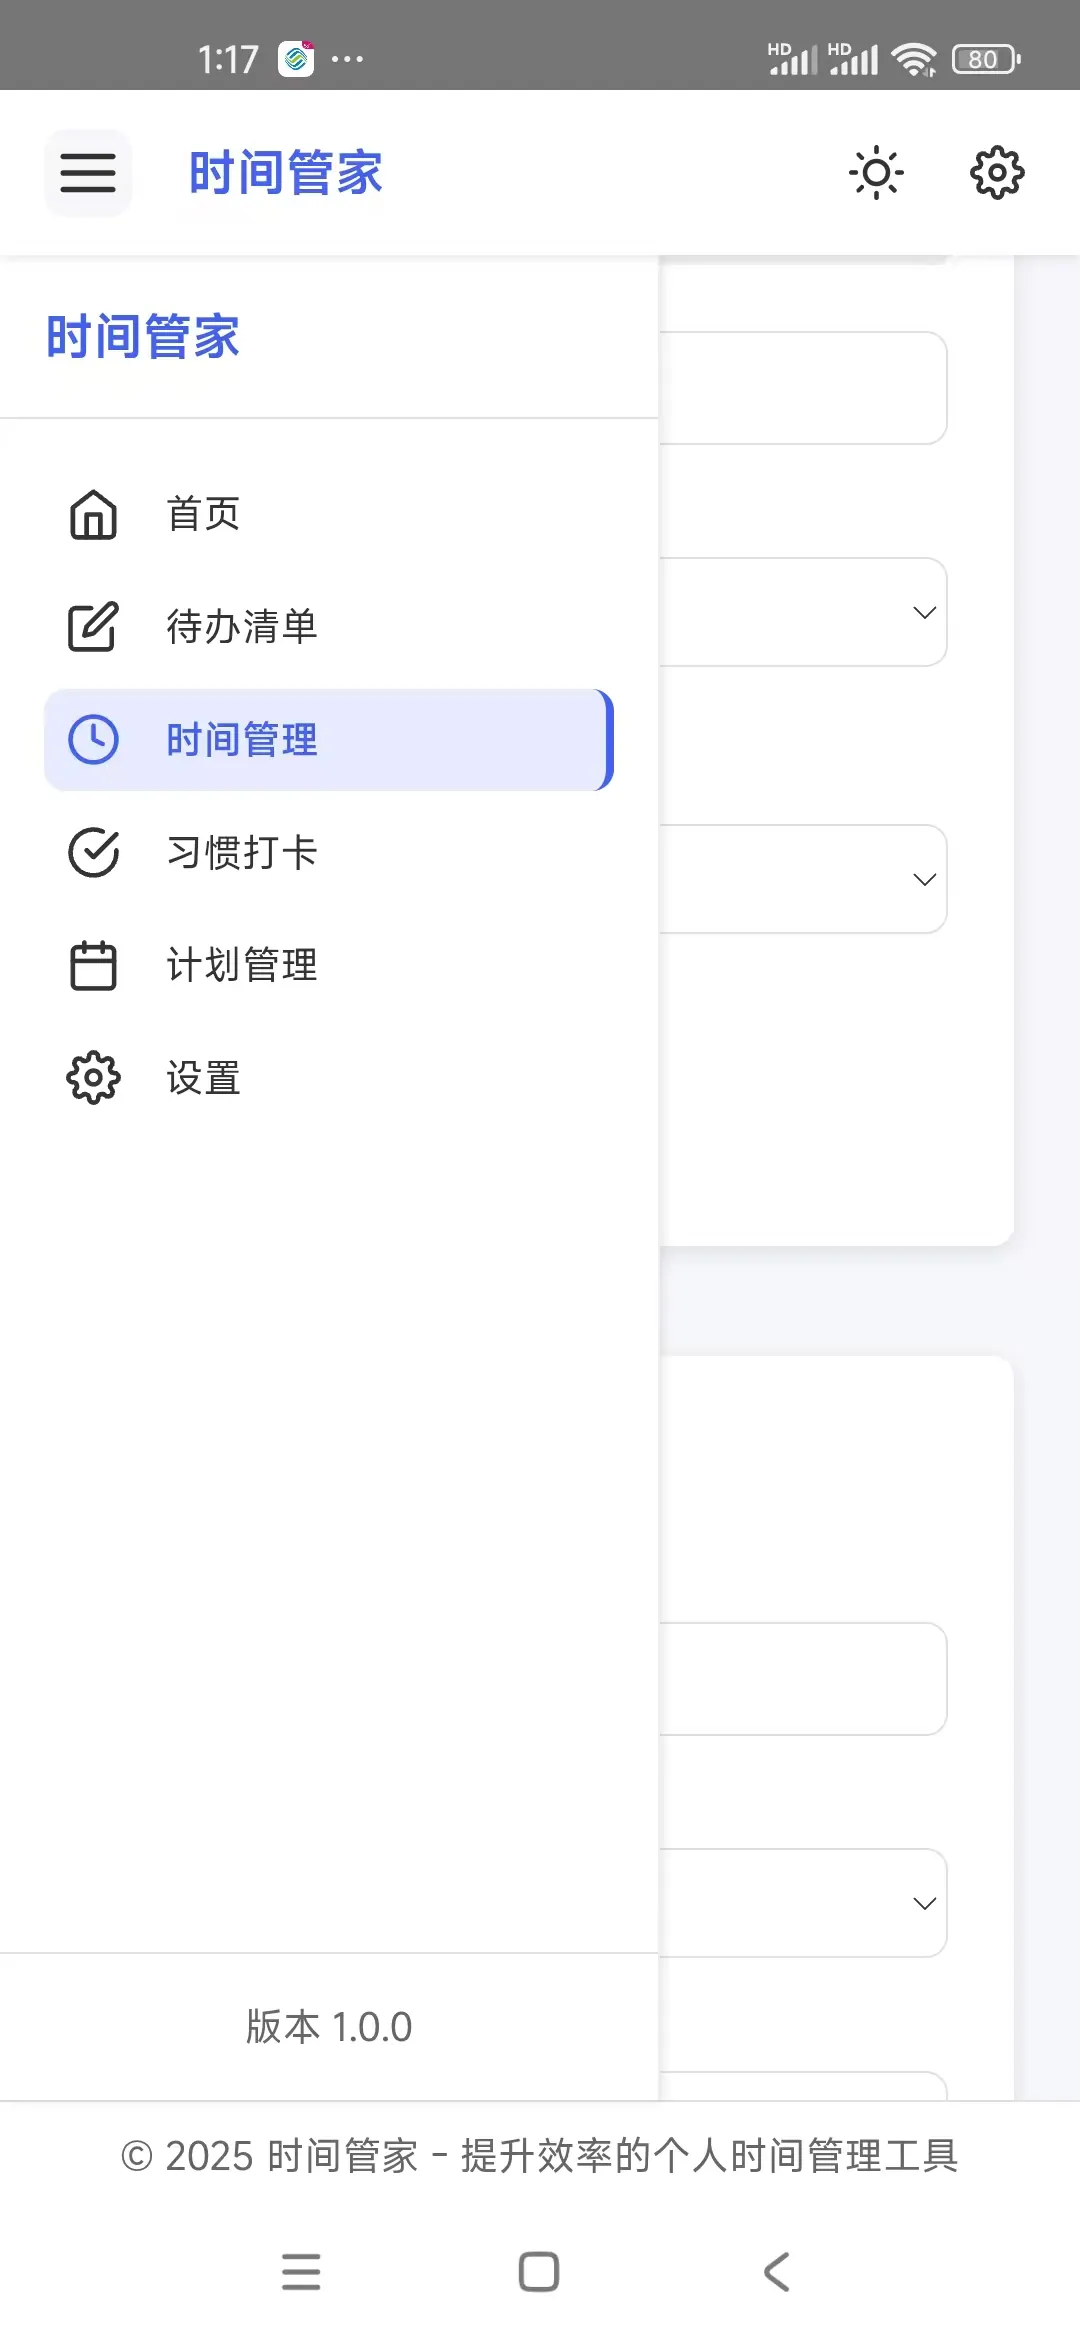1080x2340 pixels.
Task: Go to 习惯打卡 page
Action: 329,853
